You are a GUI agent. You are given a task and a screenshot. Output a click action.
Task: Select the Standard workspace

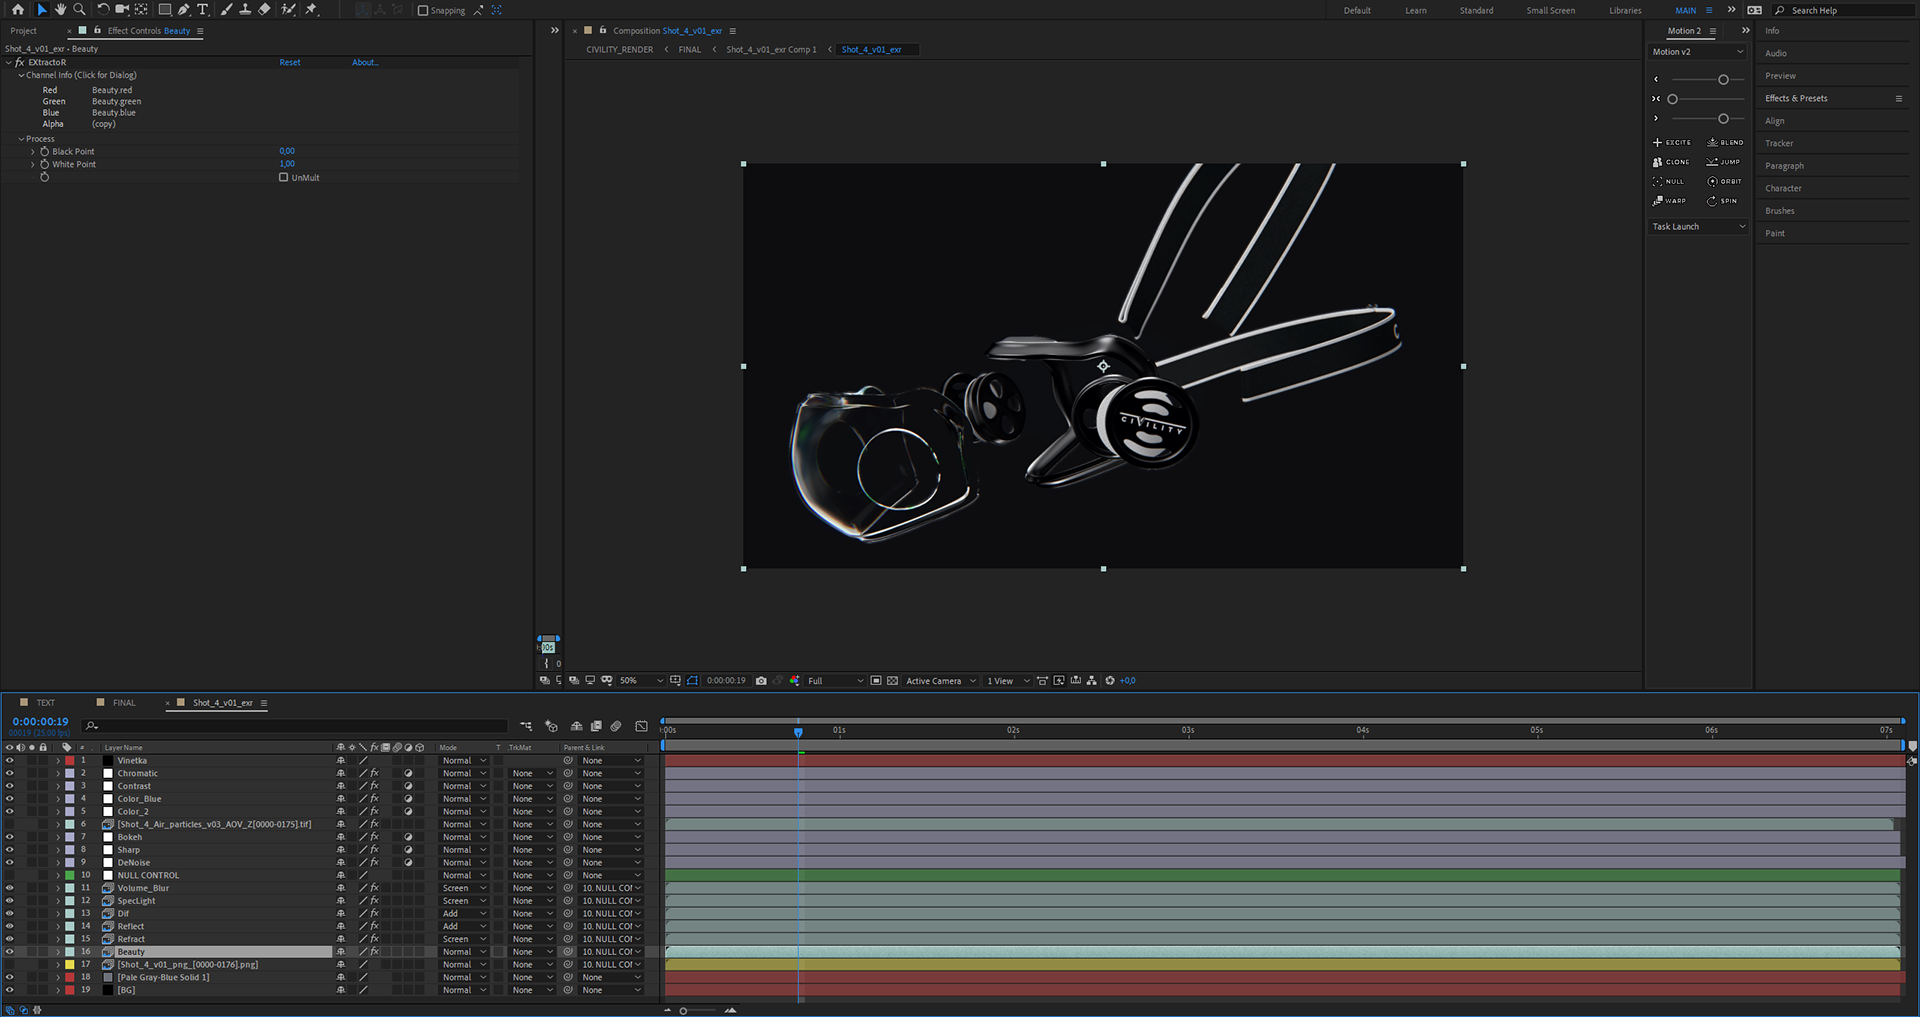coord(1476,11)
